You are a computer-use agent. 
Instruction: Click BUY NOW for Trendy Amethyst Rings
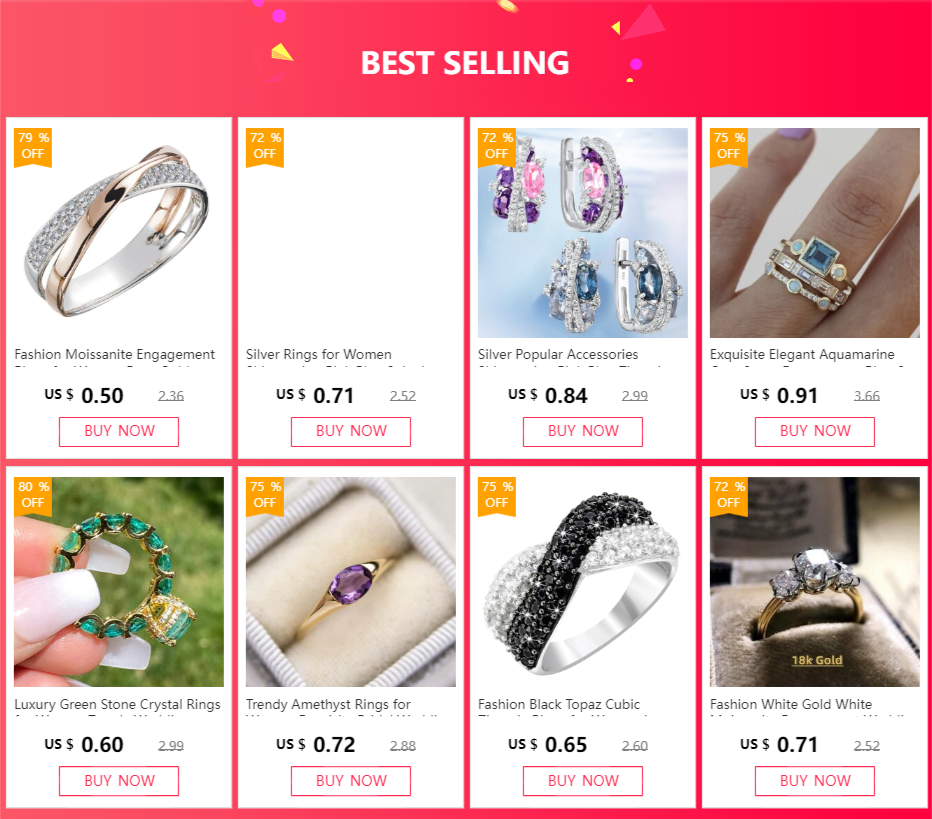351,781
